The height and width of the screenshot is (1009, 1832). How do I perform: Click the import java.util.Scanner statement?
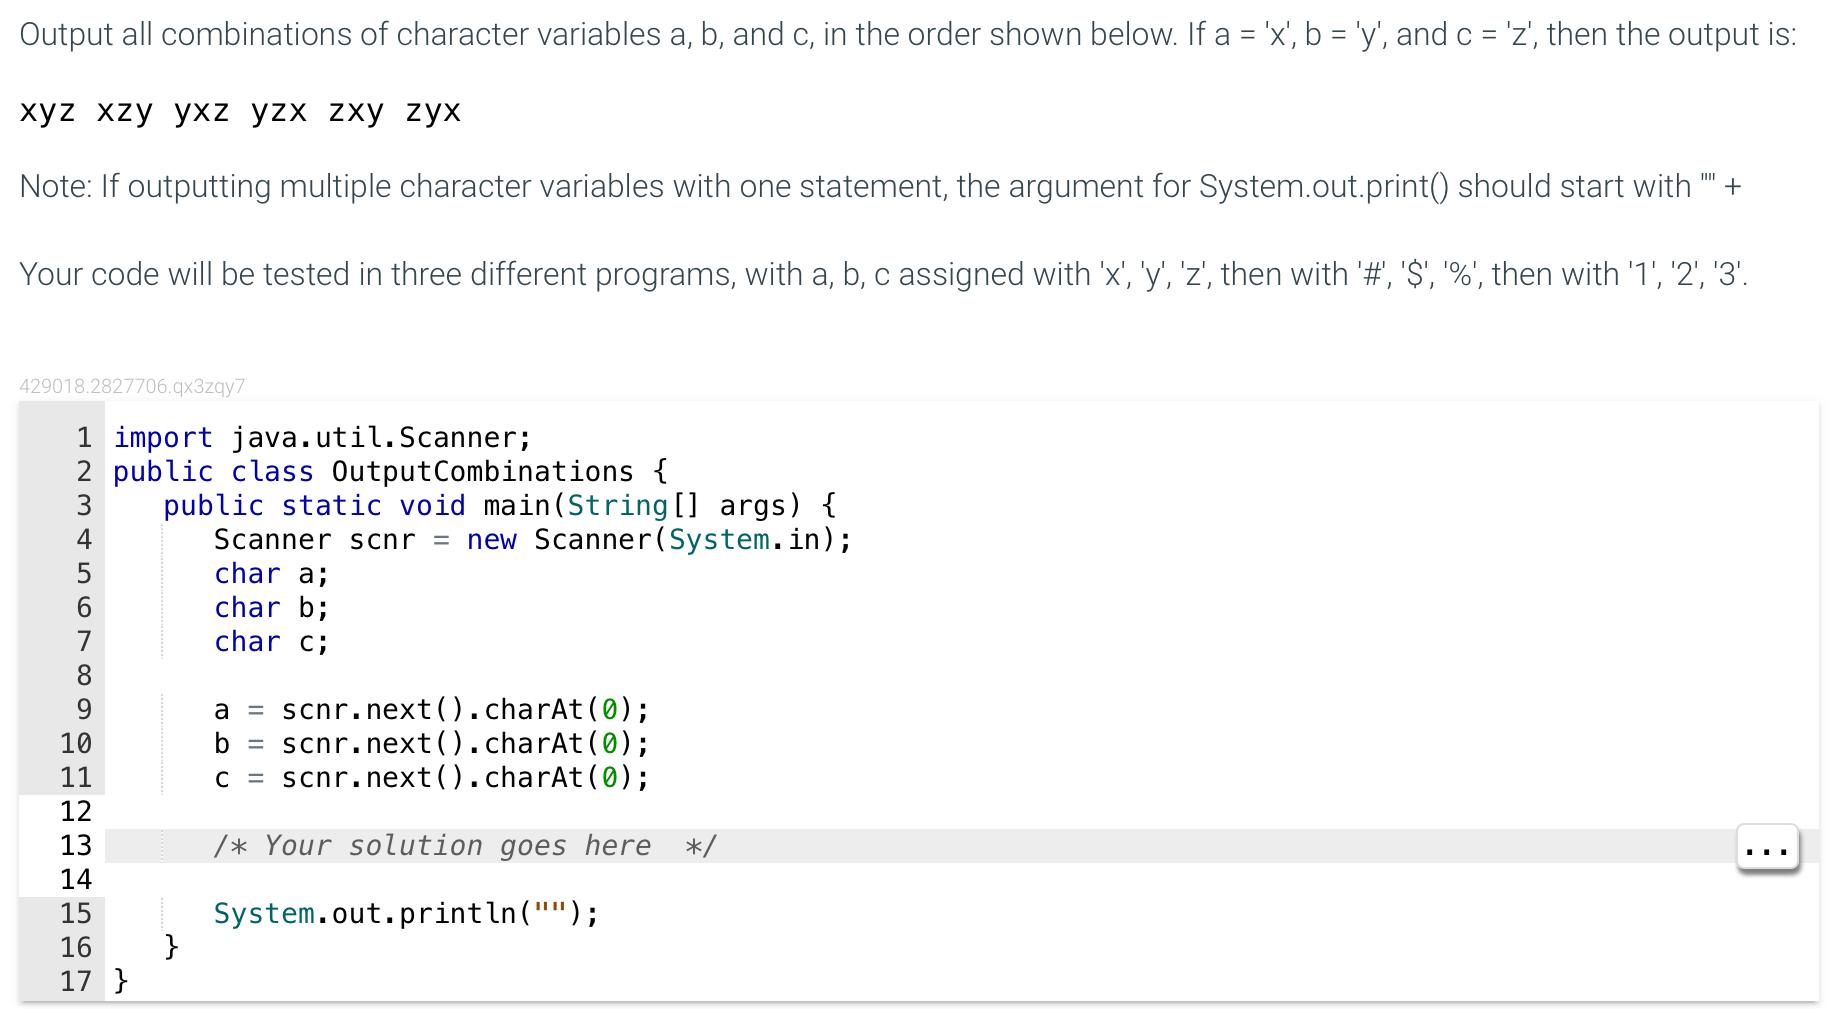[320, 436]
